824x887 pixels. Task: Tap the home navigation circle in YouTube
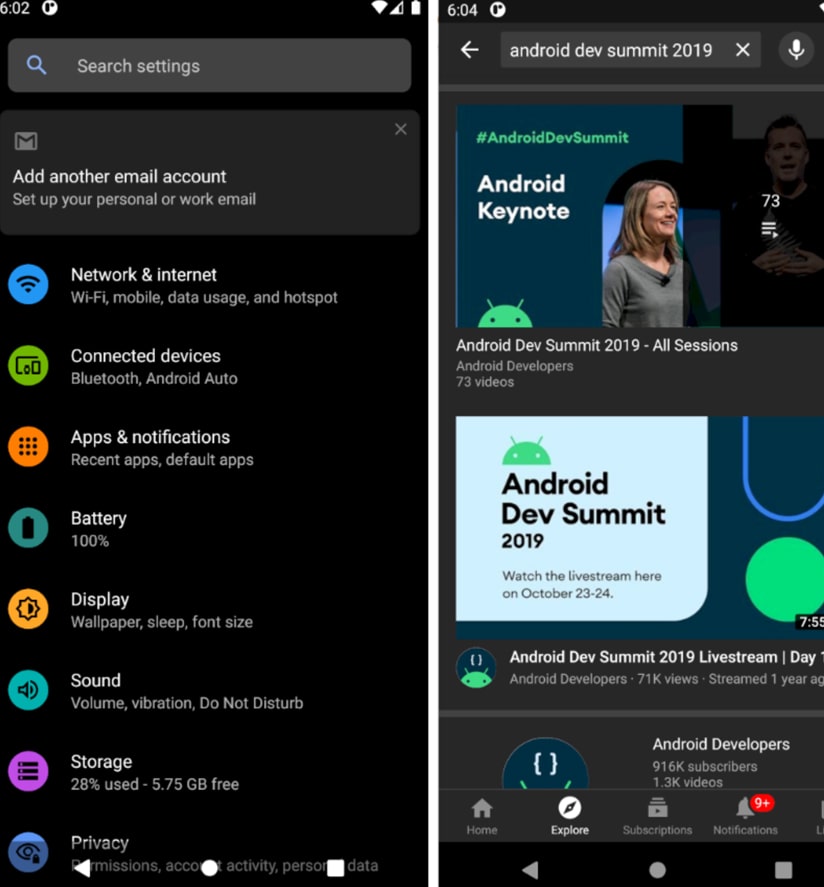click(x=657, y=869)
